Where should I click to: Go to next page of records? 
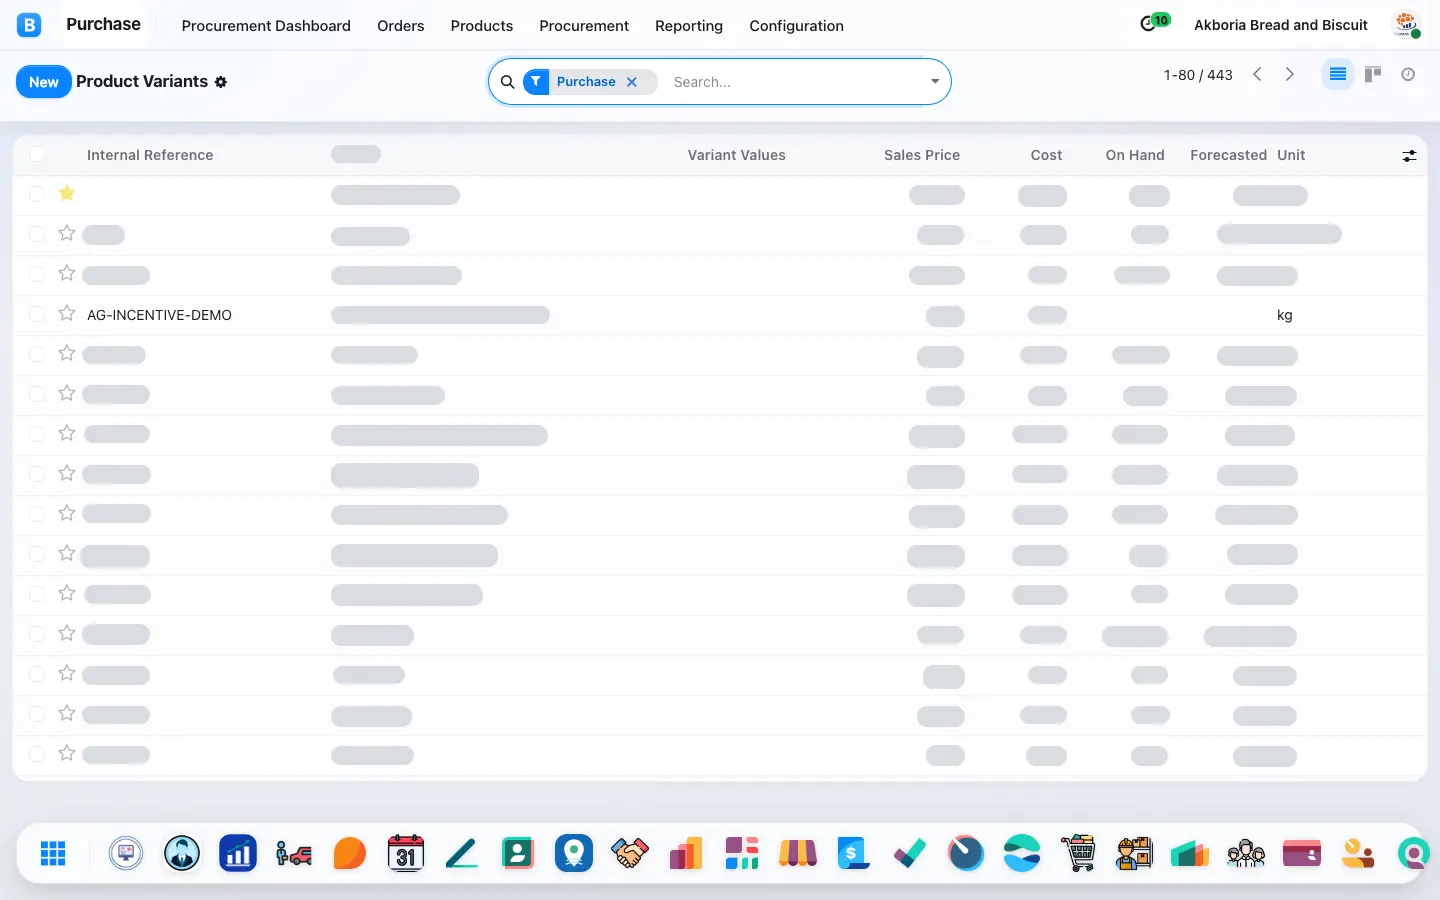(x=1290, y=74)
